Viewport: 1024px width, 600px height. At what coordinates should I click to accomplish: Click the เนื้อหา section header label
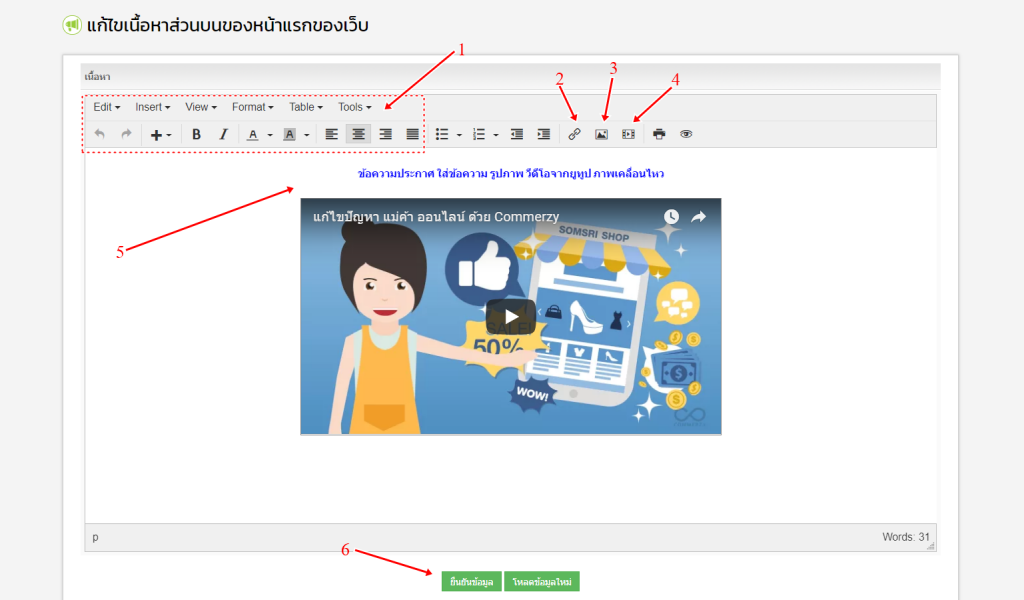[97, 77]
